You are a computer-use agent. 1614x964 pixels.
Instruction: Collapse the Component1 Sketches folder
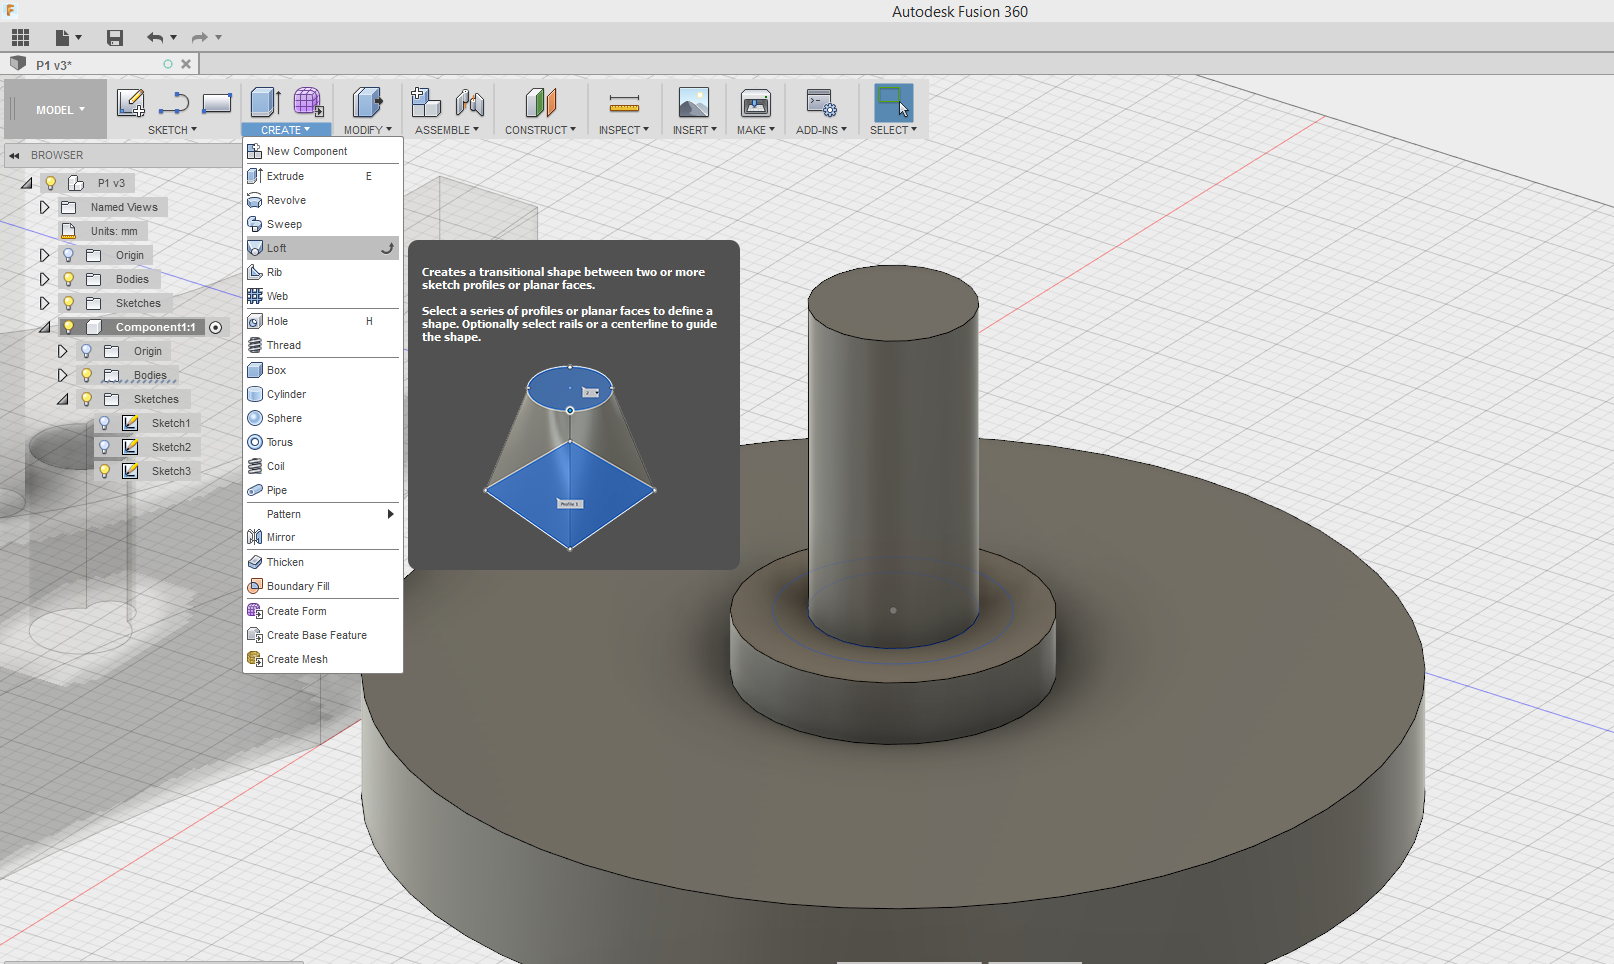62,399
